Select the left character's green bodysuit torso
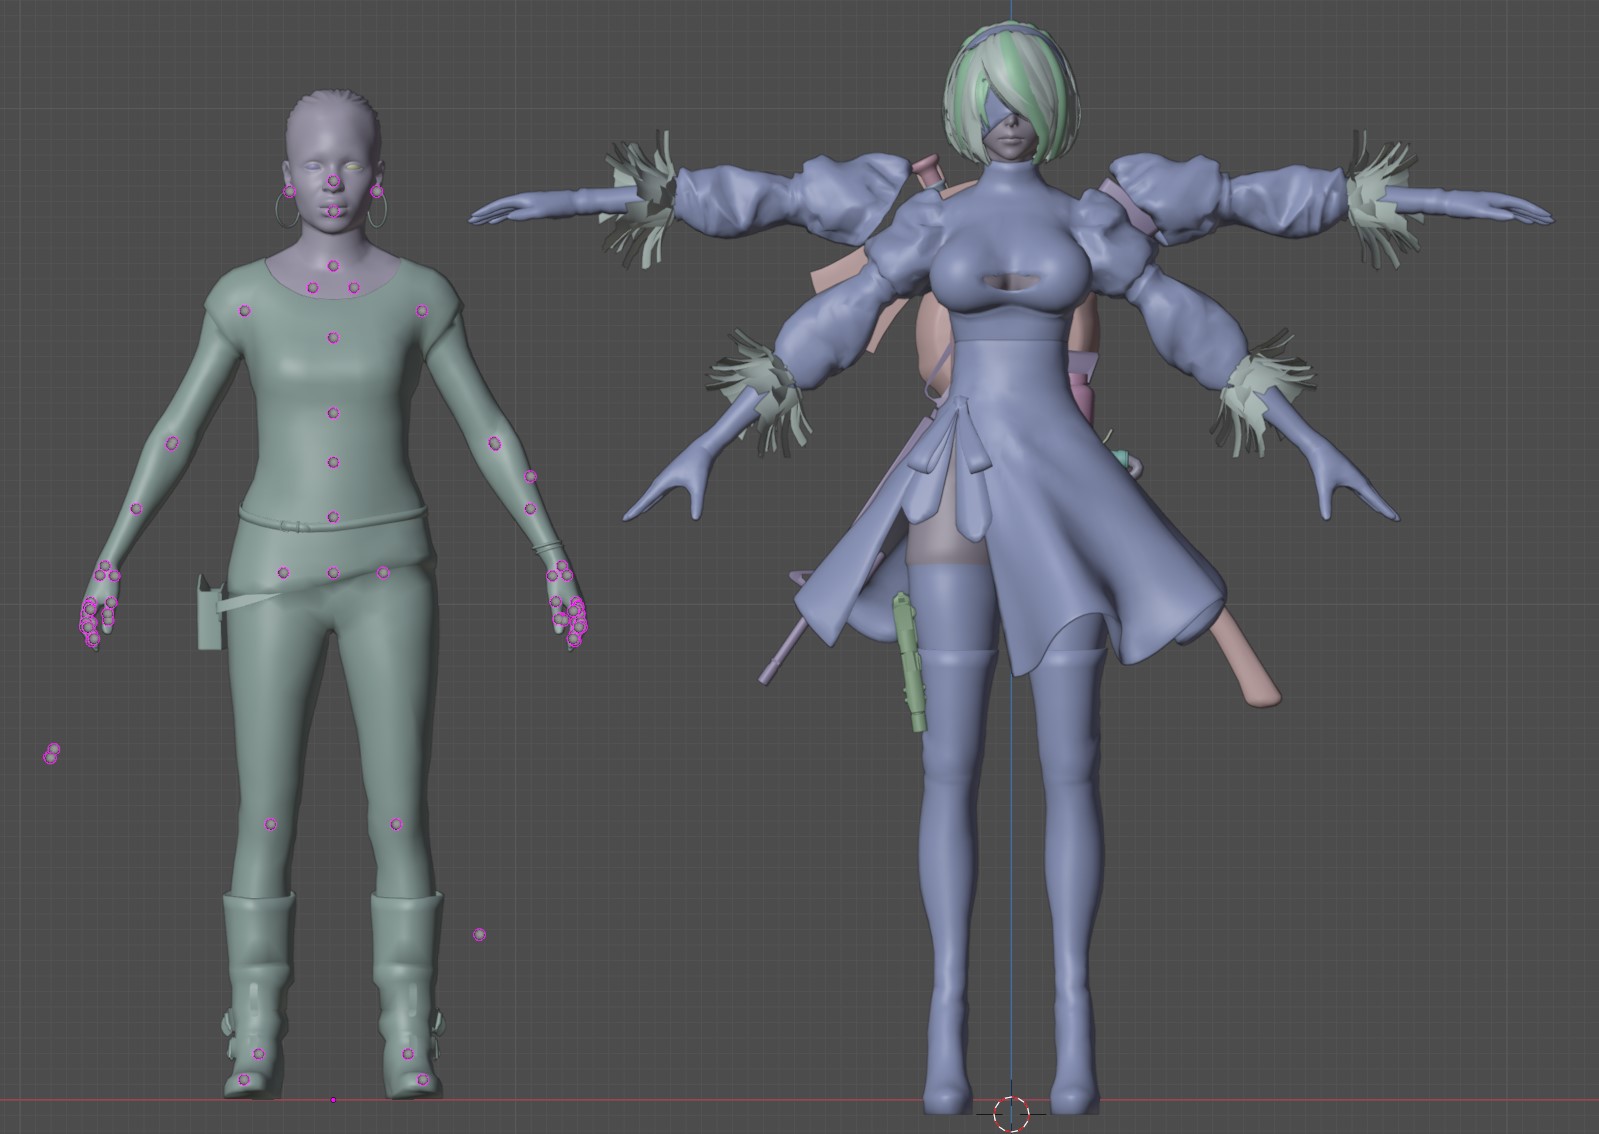Viewport: 1599px width, 1134px height. click(332, 390)
